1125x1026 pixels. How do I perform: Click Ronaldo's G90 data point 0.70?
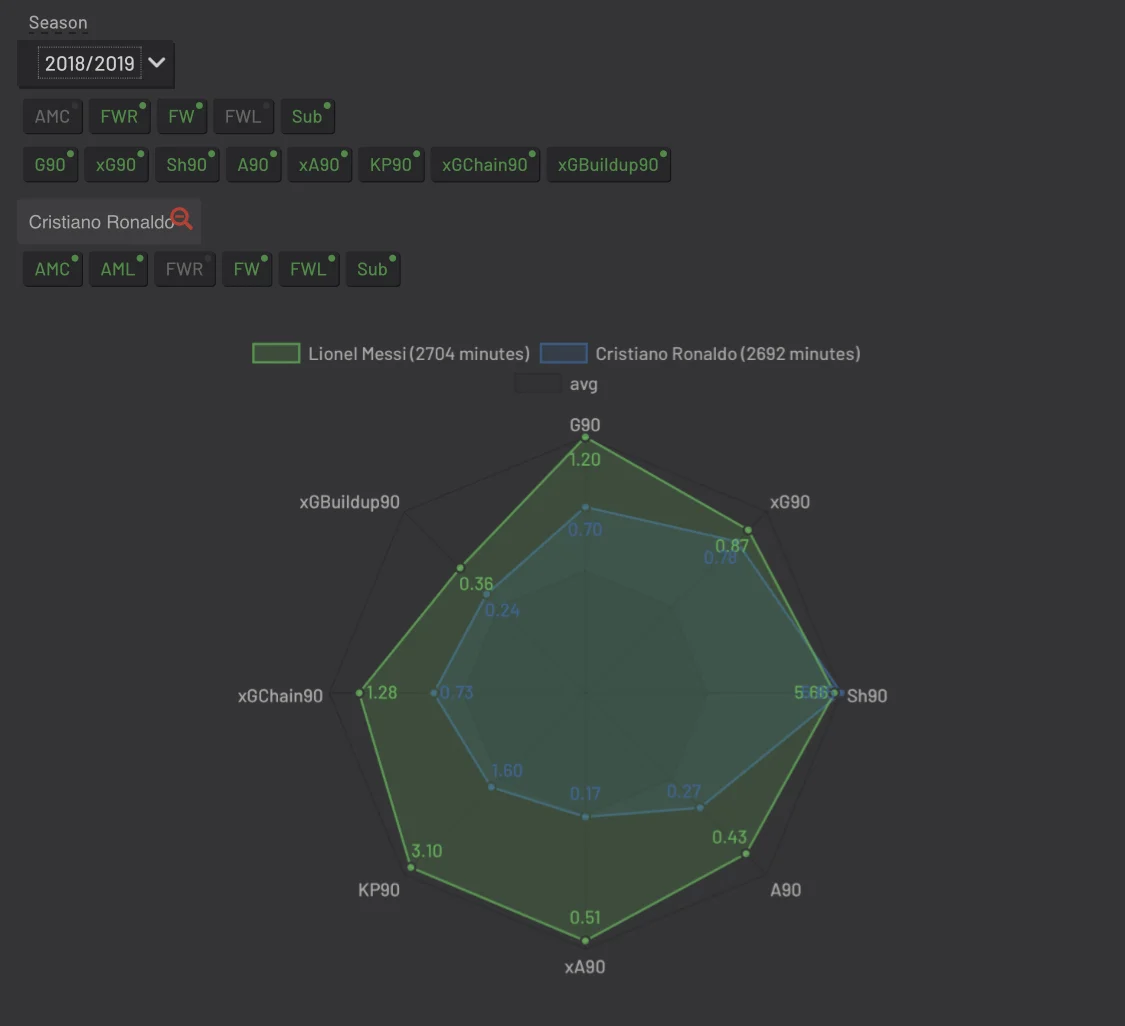[x=585, y=507]
